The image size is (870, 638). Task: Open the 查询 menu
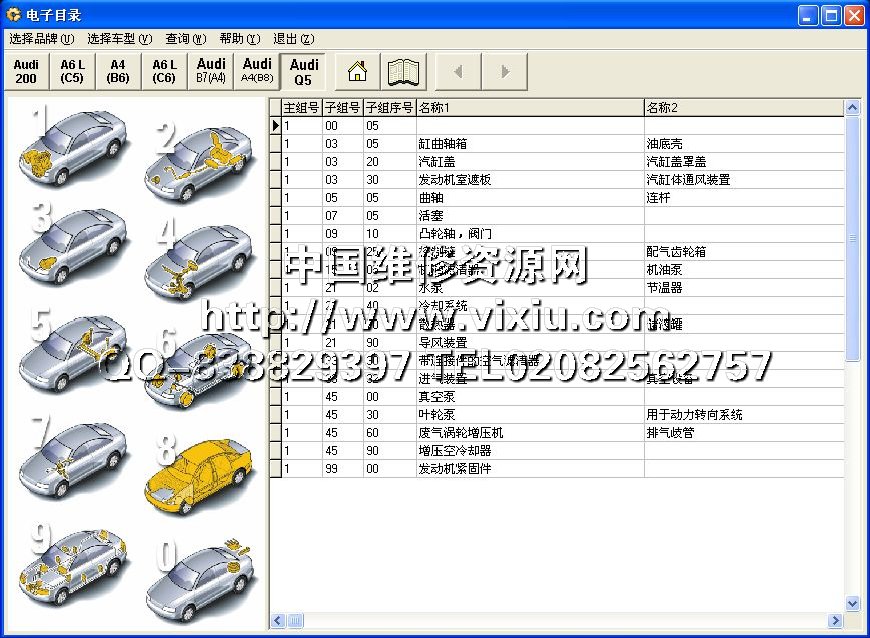tap(185, 39)
